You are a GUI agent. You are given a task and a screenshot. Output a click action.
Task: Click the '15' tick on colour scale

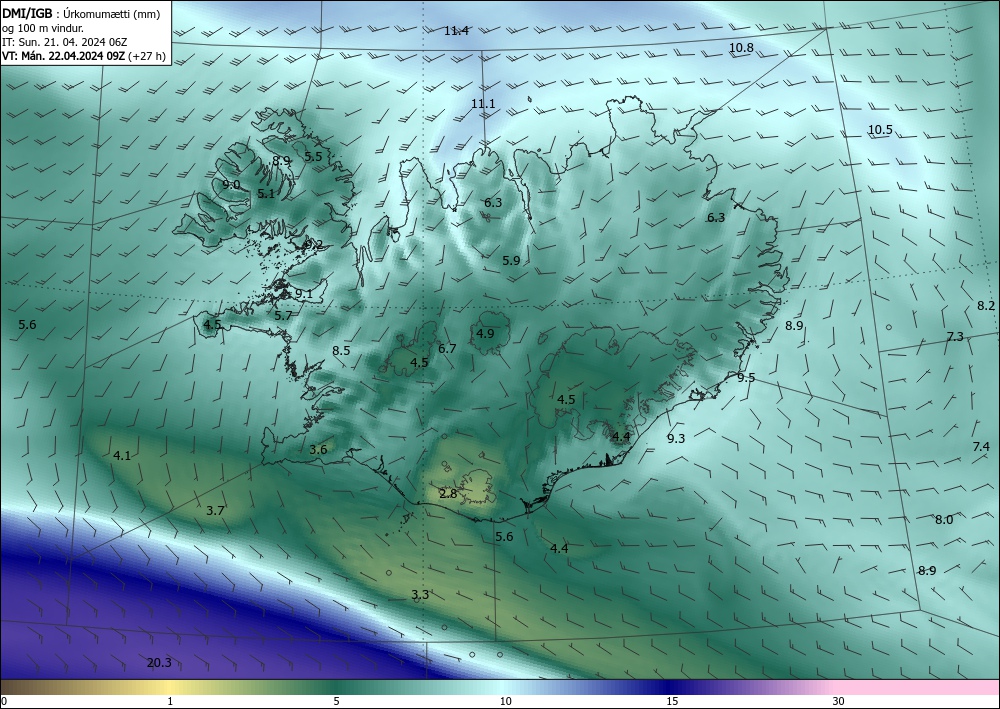[x=672, y=702]
